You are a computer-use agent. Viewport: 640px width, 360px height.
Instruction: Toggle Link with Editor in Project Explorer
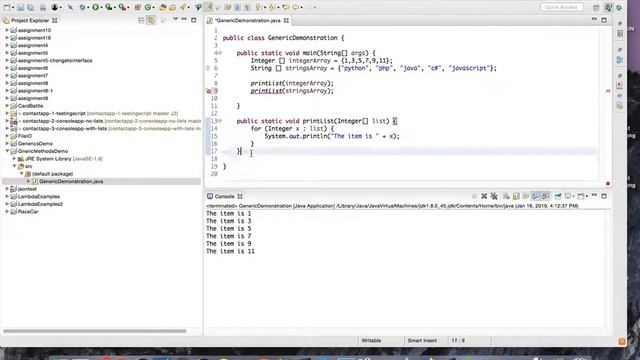[x=151, y=20]
